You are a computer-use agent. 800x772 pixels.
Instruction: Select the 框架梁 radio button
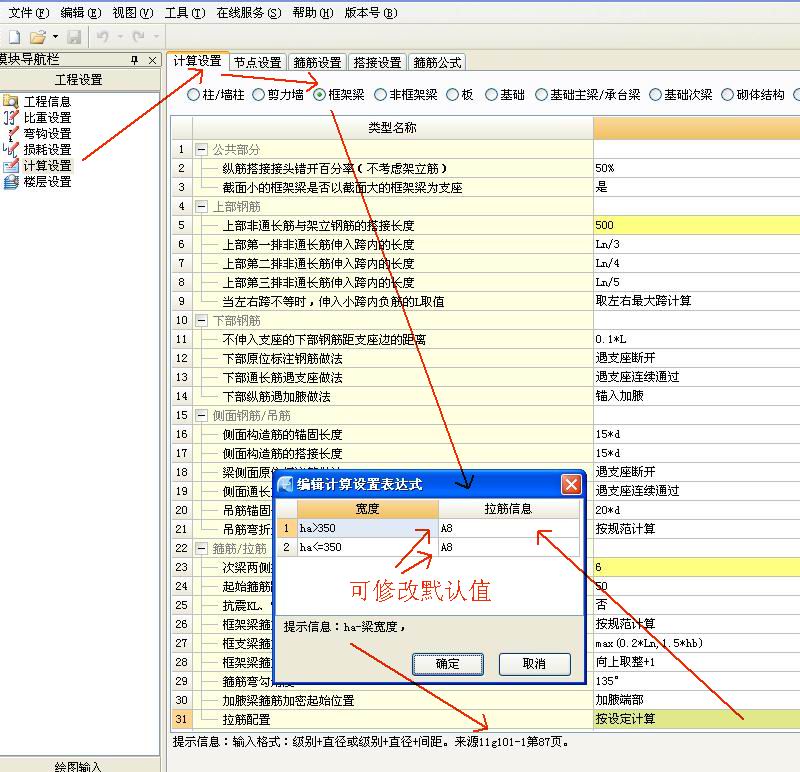tap(319, 94)
